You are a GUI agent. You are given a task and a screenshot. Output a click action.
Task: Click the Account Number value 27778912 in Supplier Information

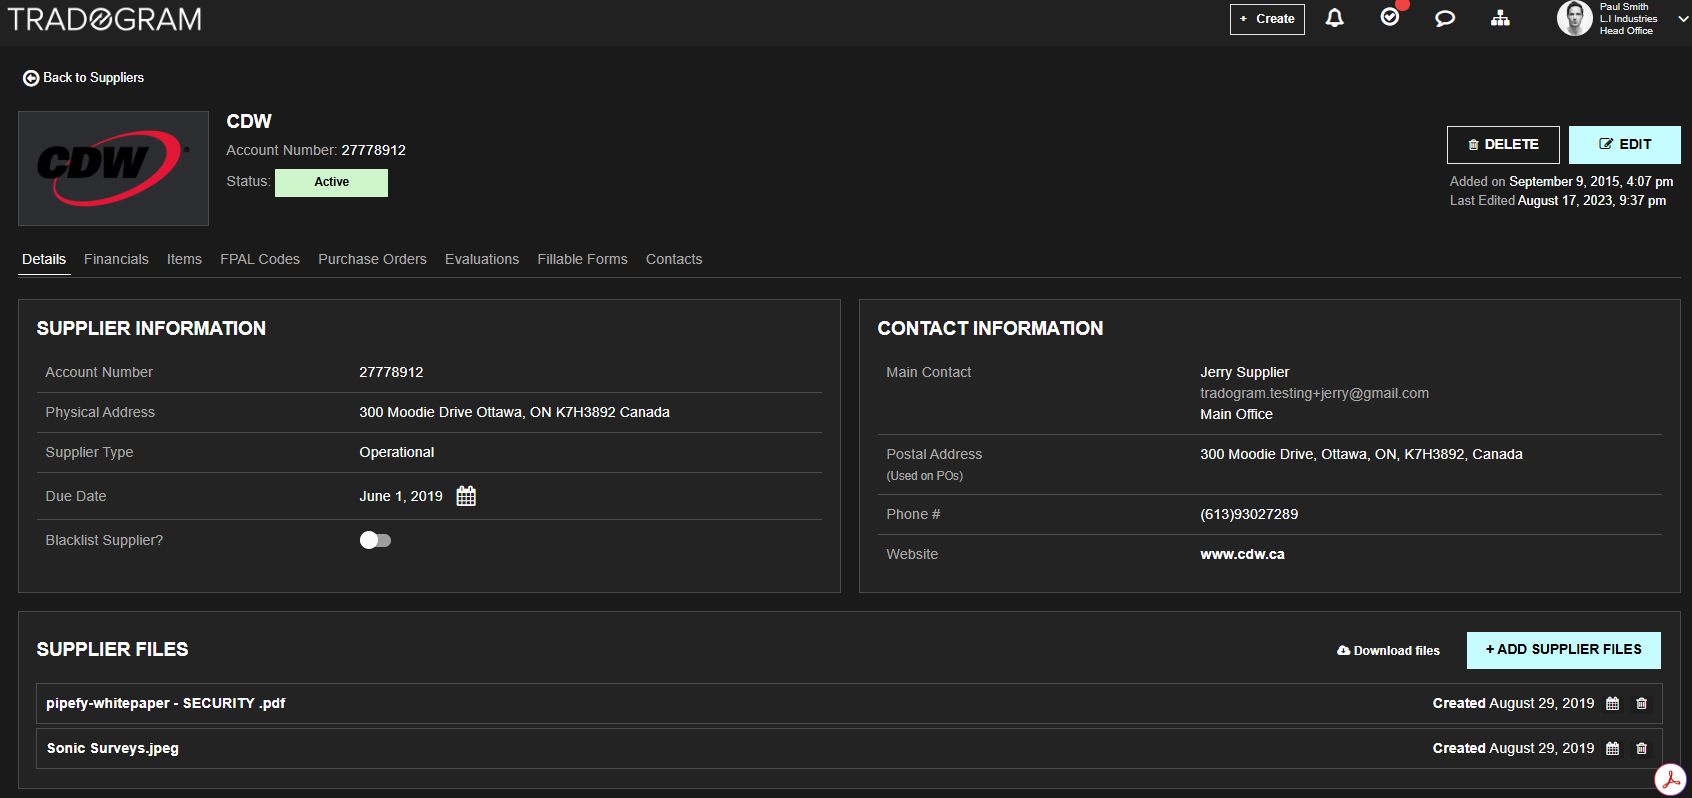[x=391, y=372]
